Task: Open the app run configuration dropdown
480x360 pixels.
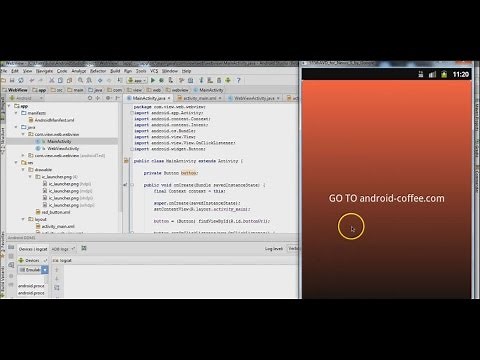Action: tap(137, 80)
